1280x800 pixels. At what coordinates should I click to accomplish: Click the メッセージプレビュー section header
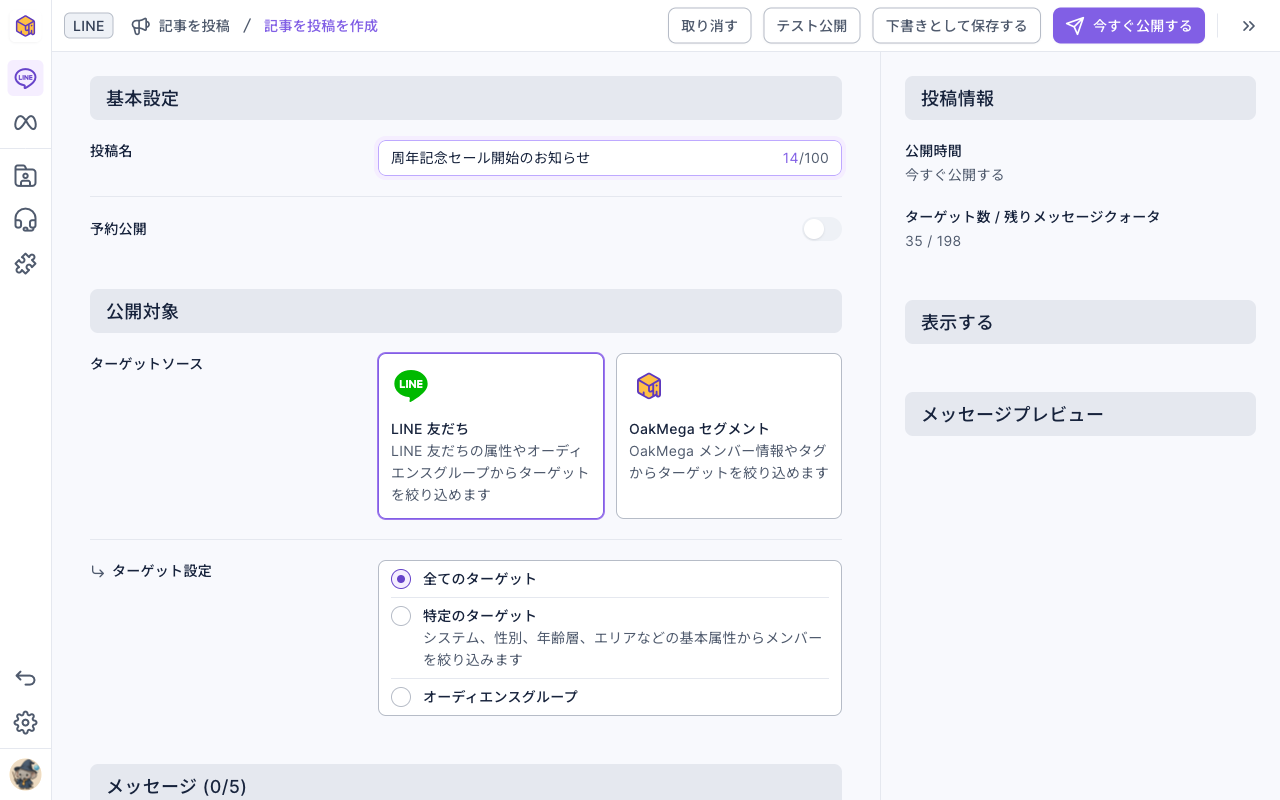pyautogui.click(x=1080, y=414)
